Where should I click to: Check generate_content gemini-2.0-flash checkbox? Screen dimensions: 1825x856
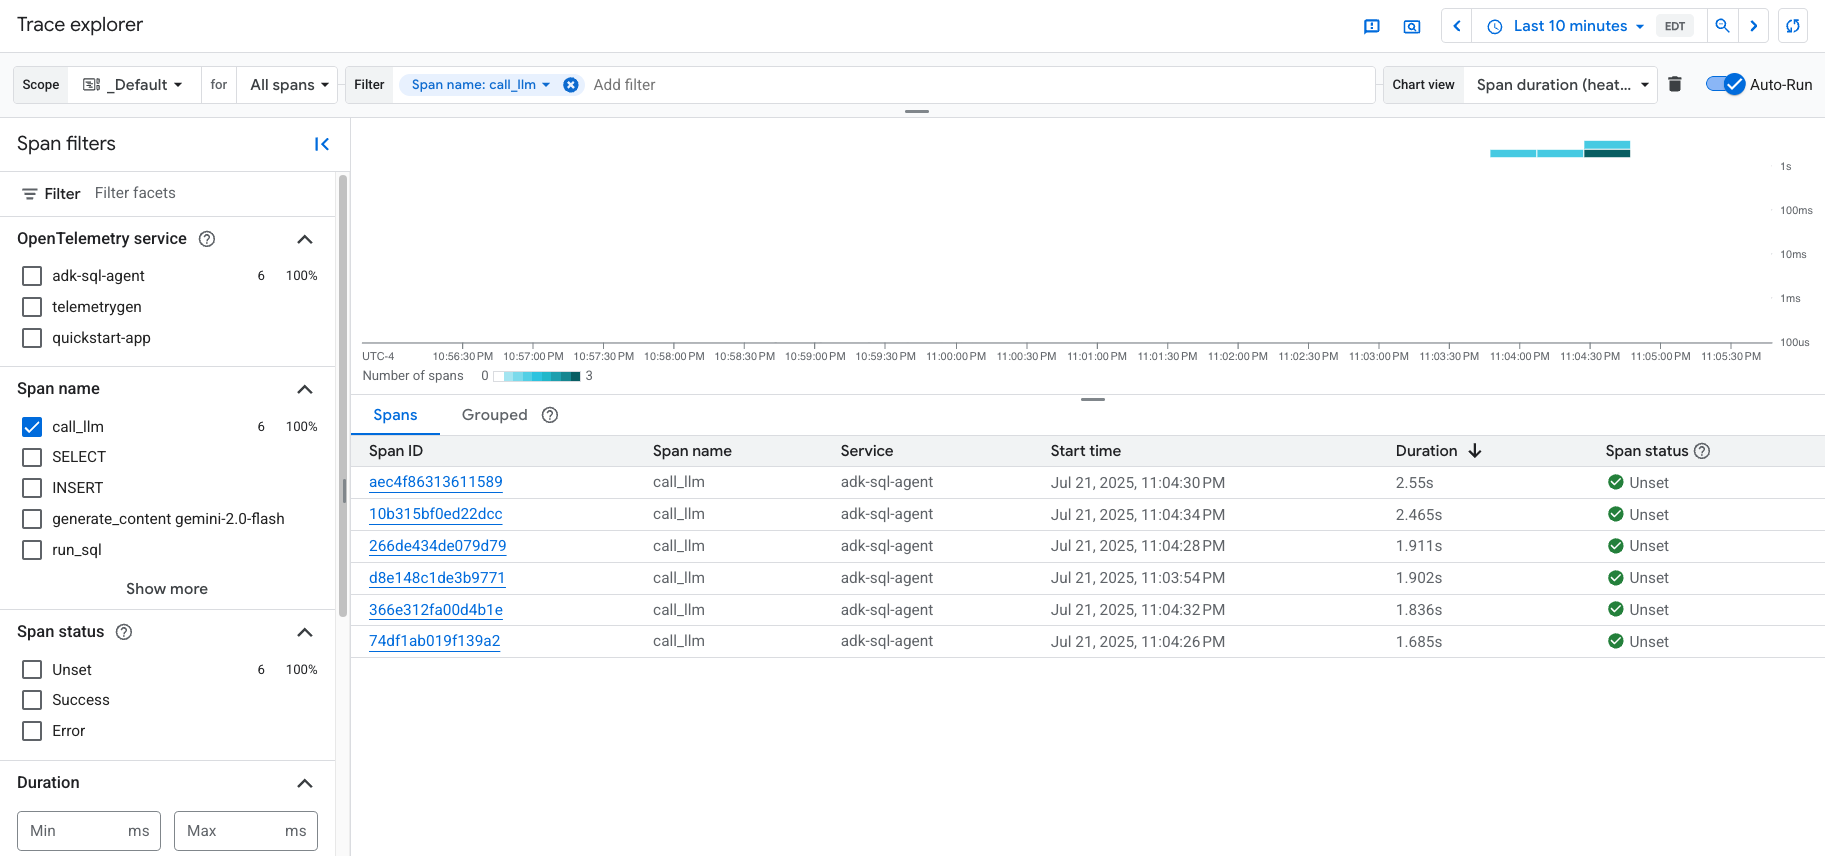[x=32, y=519]
